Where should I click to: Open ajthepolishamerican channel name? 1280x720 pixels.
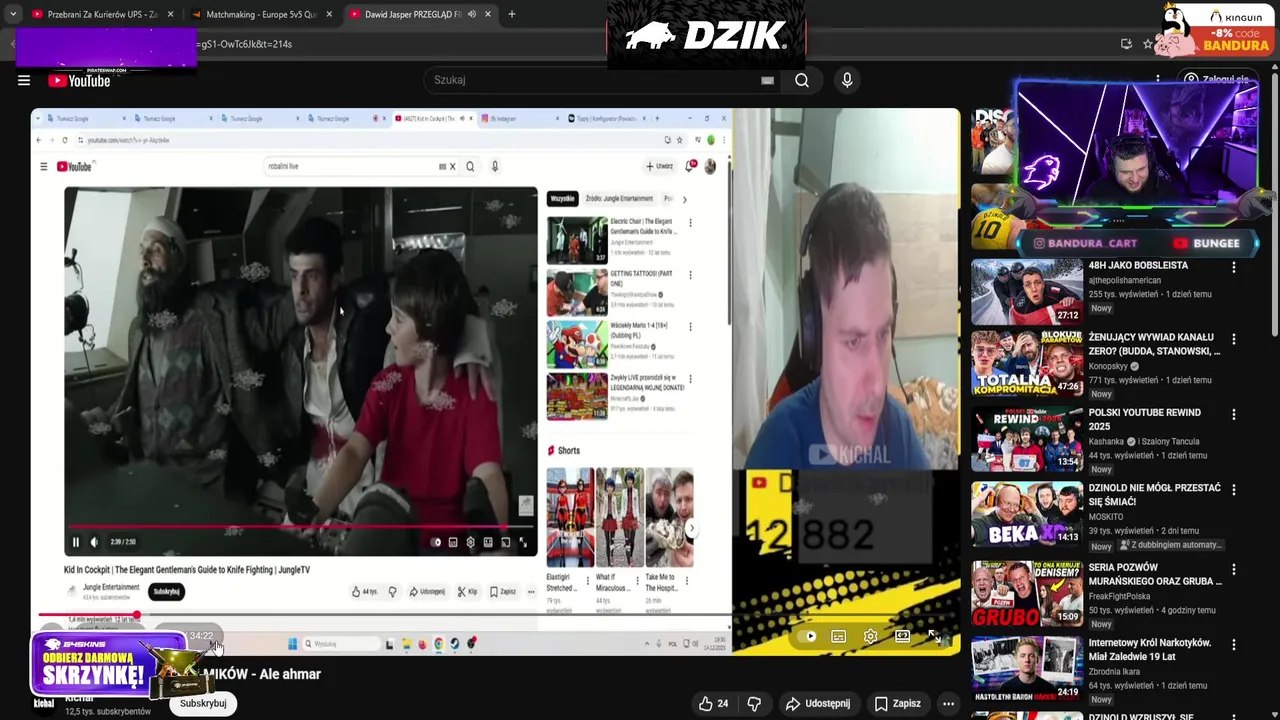1125,280
